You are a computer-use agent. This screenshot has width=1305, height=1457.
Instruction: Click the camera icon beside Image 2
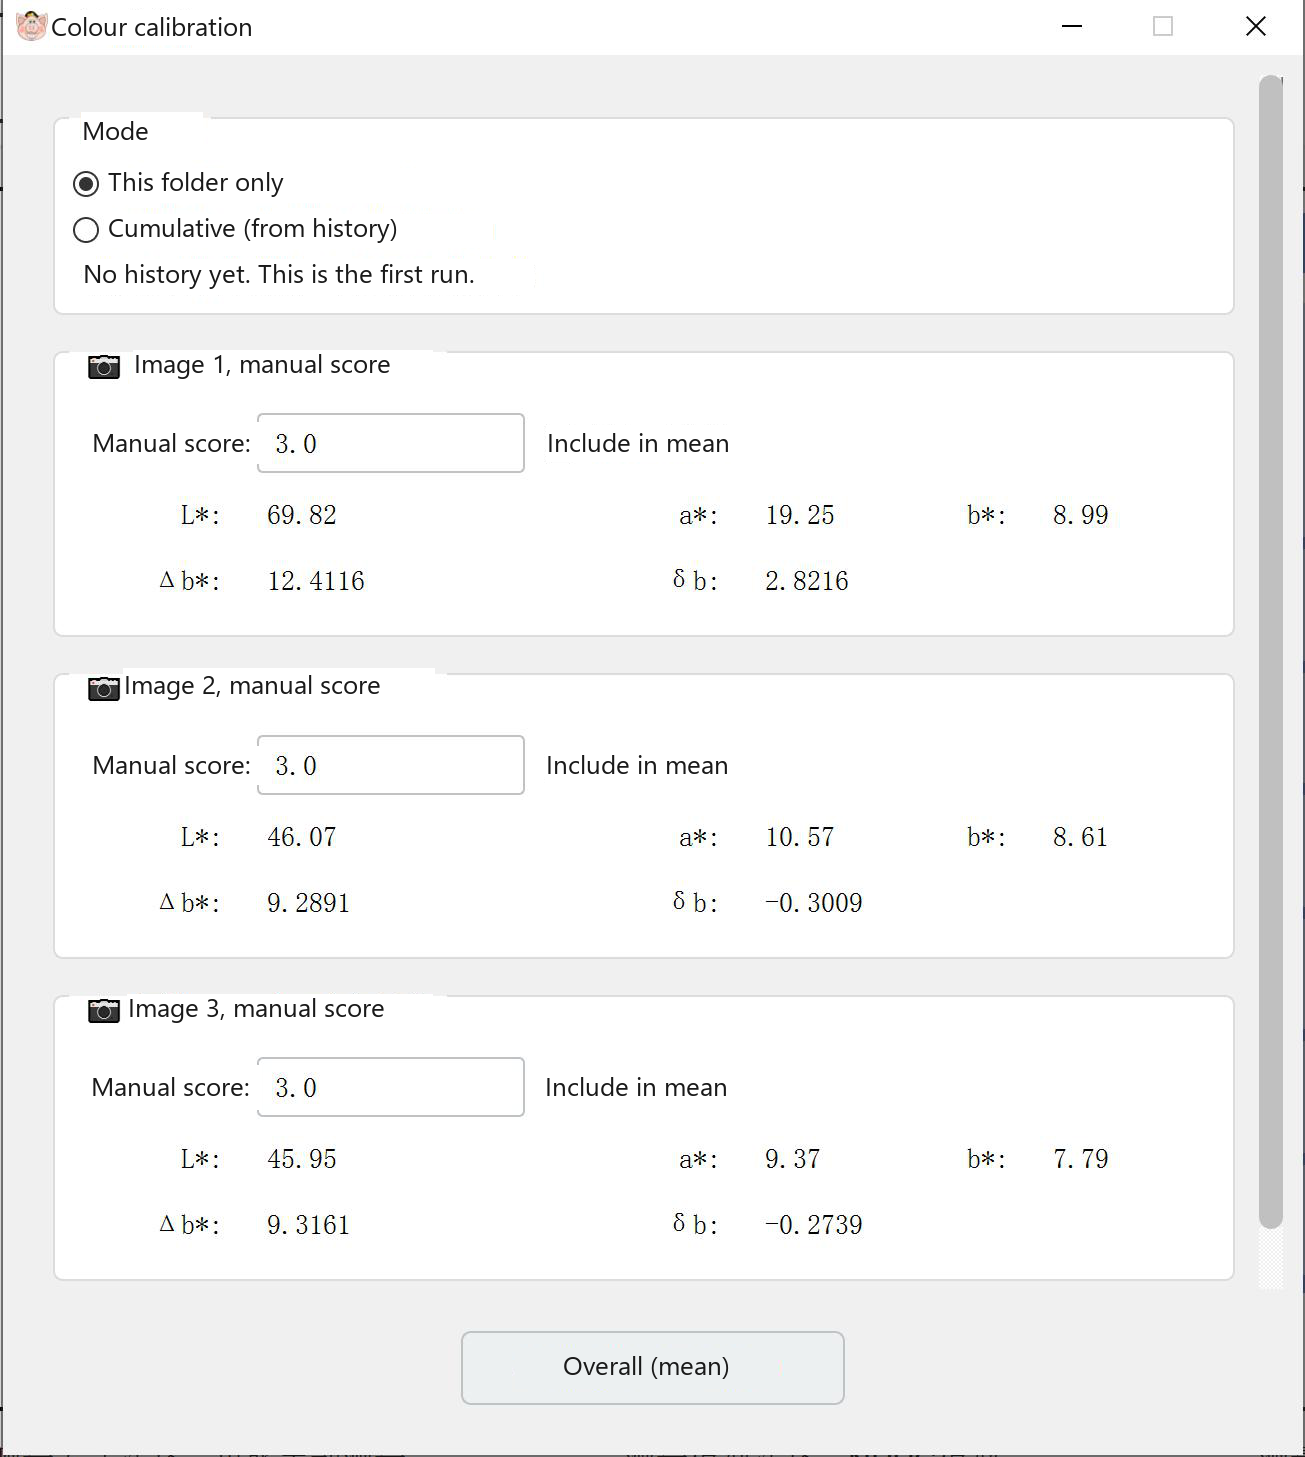coord(104,688)
